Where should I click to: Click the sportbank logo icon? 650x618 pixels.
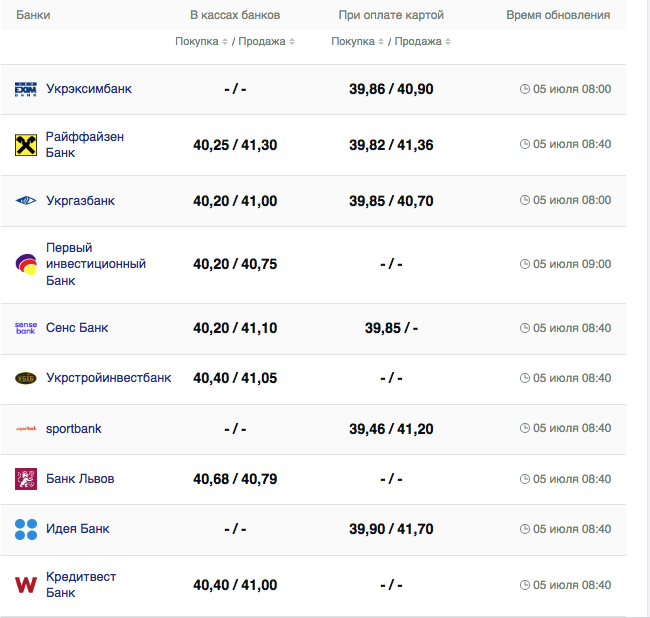point(26,429)
